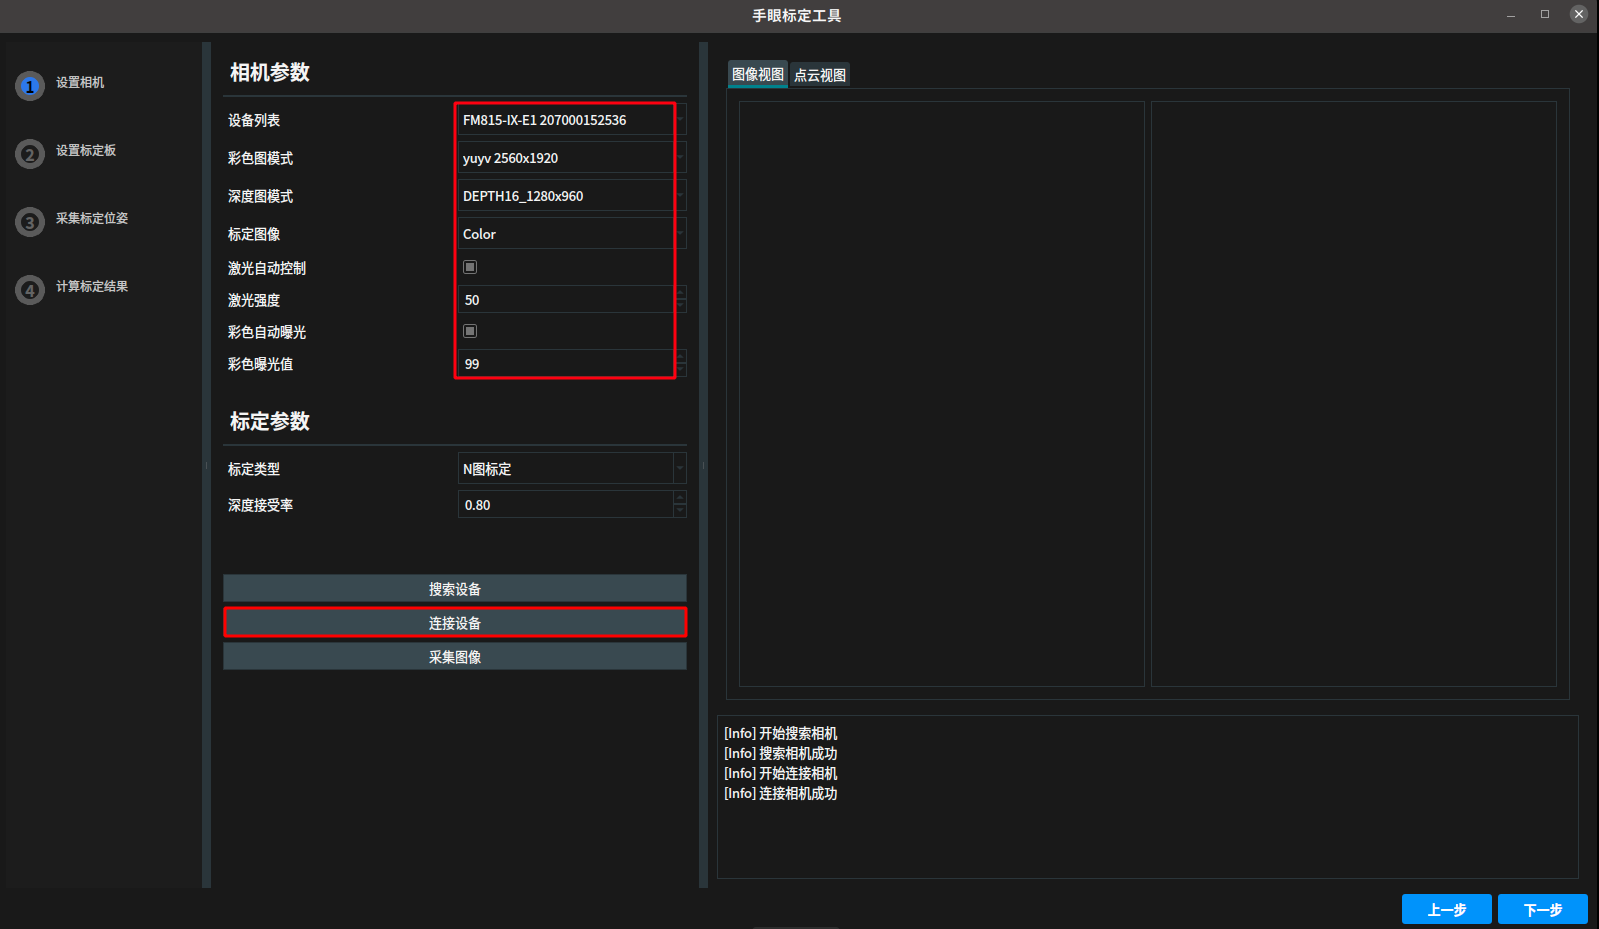The width and height of the screenshot is (1599, 929).
Task: Click the 激光强度 label
Action: click(254, 300)
